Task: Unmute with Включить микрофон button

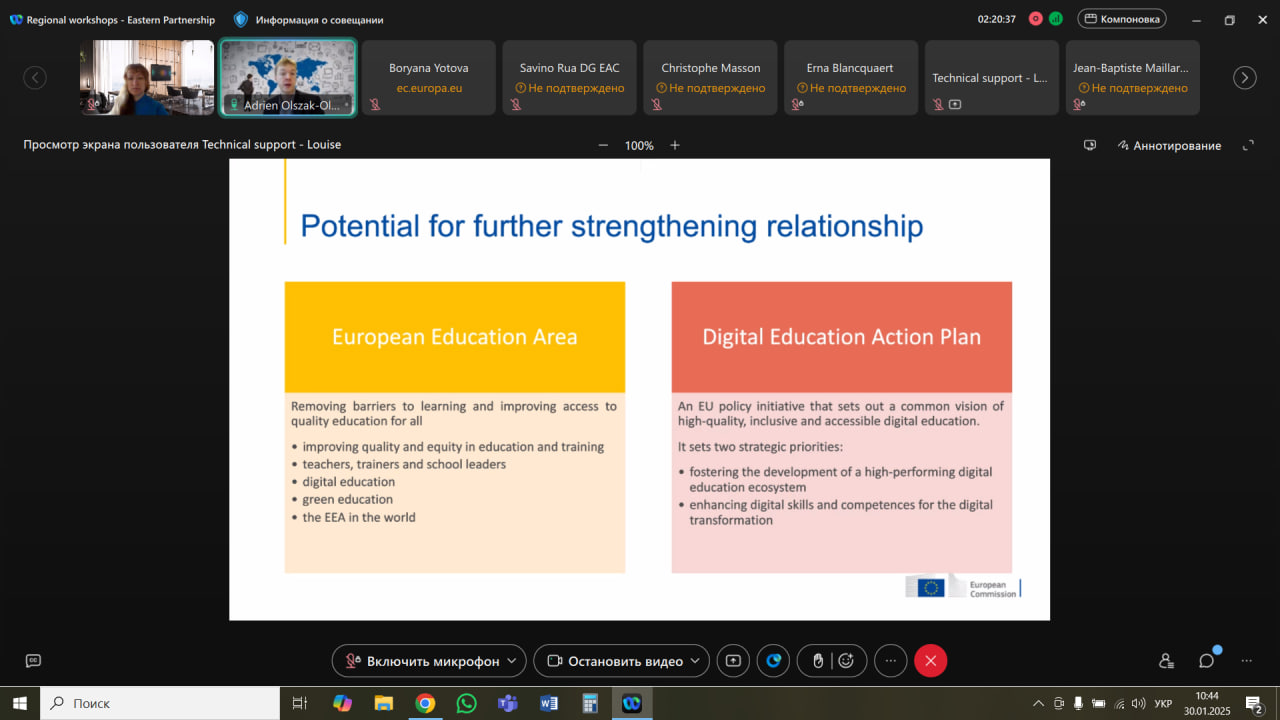Action: 422,661
